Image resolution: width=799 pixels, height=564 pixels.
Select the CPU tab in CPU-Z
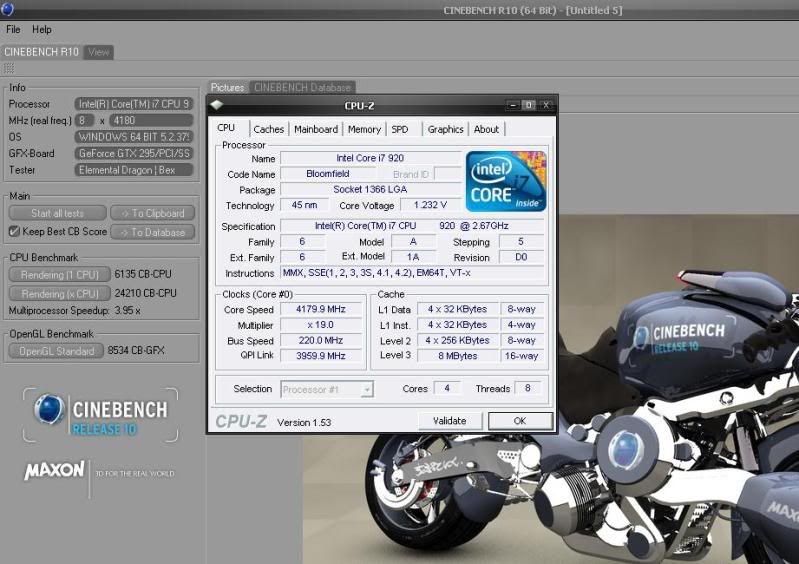[x=226, y=128]
